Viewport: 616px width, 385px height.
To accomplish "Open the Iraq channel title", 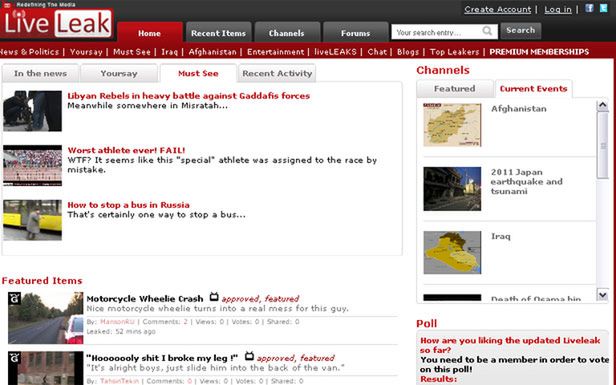I will tap(500, 236).
